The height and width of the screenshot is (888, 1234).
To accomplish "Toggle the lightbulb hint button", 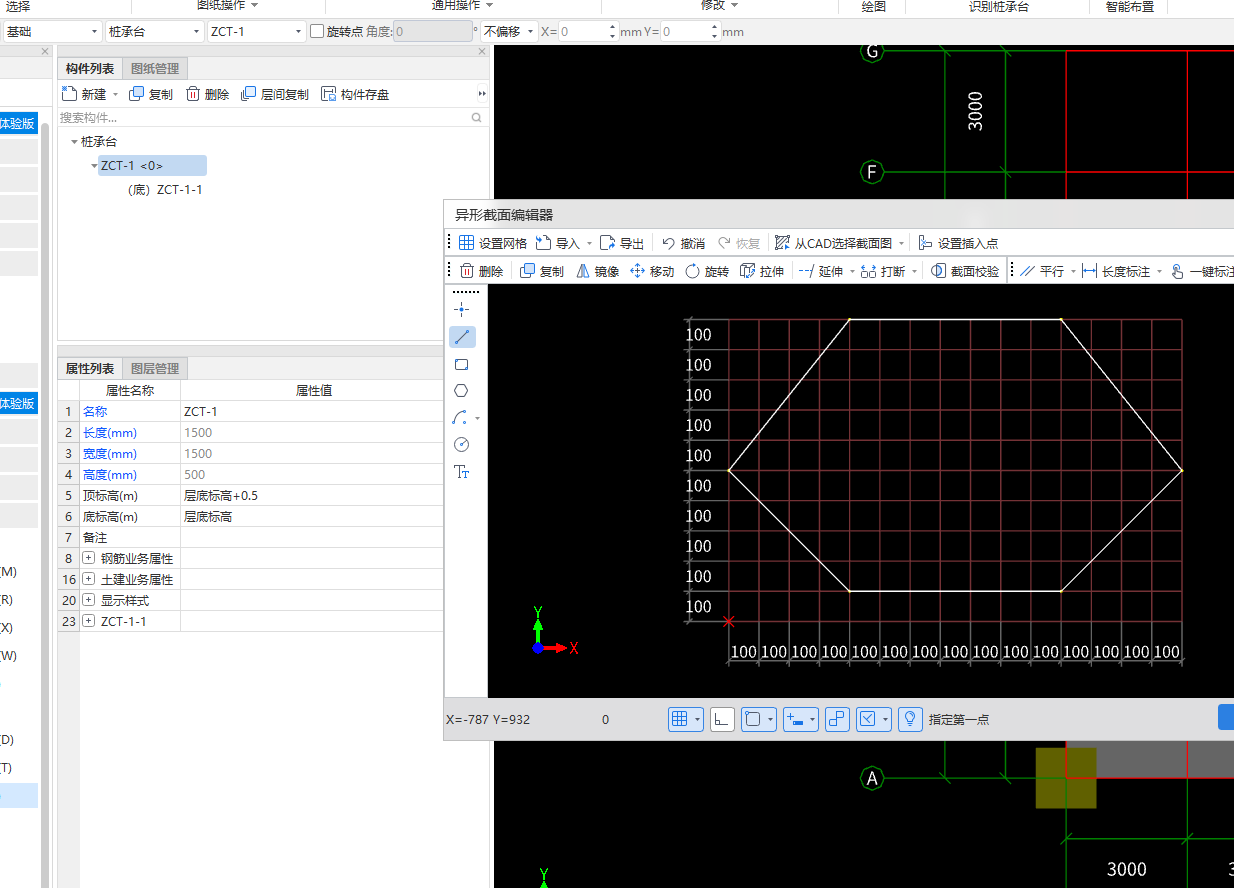I will [909, 719].
